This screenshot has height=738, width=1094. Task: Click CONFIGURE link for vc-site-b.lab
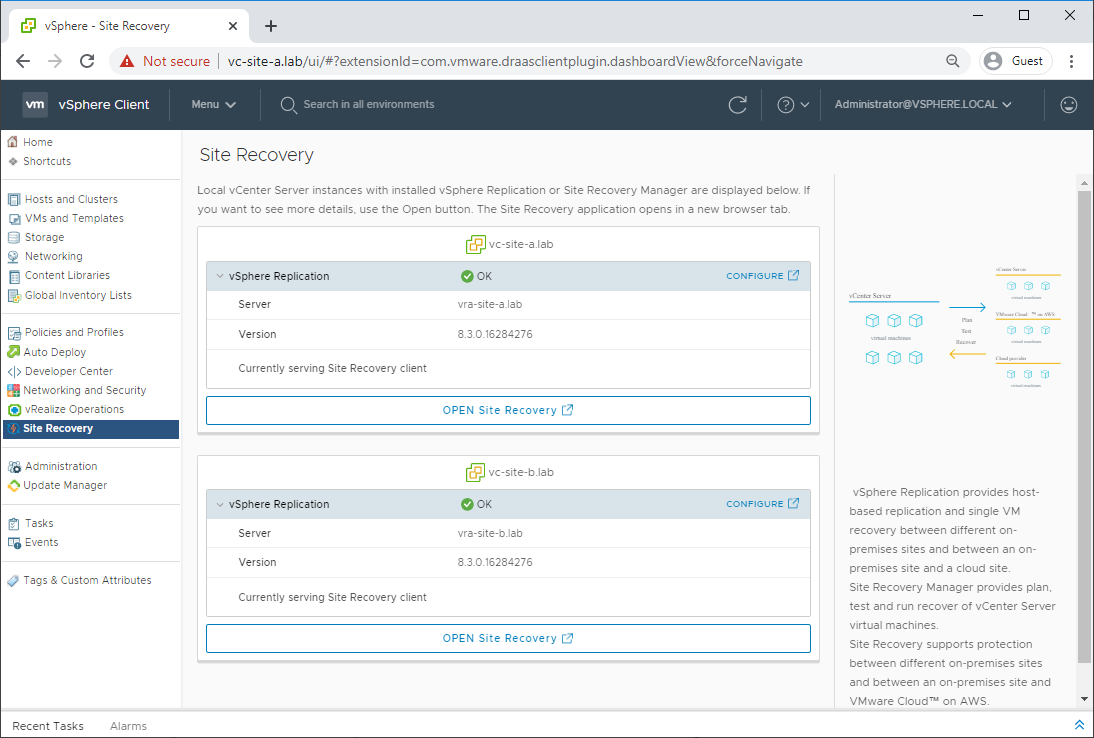click(x=763, y=504)
